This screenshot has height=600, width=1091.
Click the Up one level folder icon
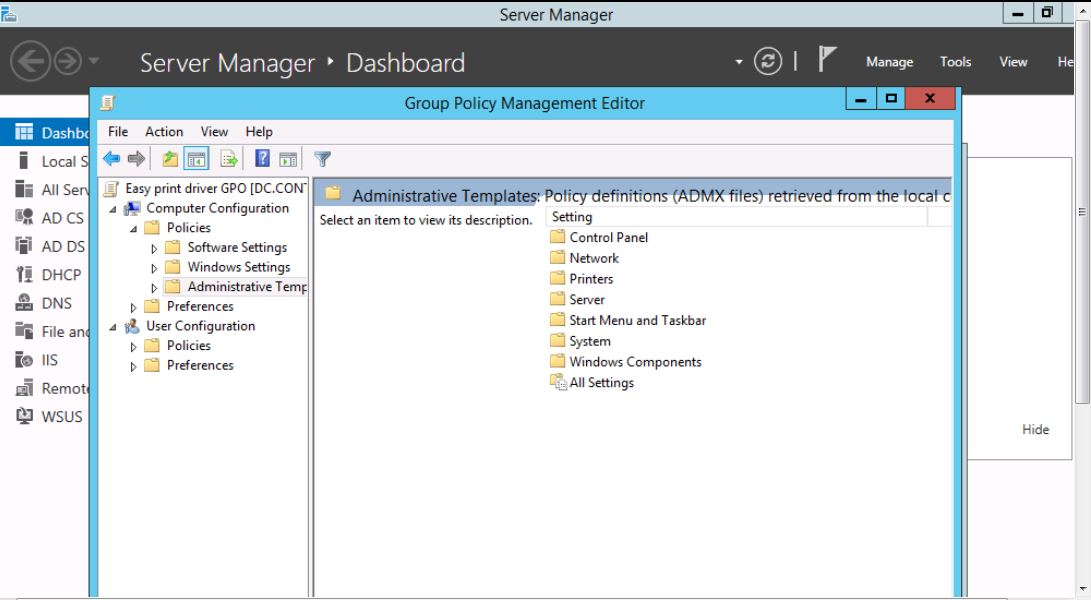click(x=170, y=159)
